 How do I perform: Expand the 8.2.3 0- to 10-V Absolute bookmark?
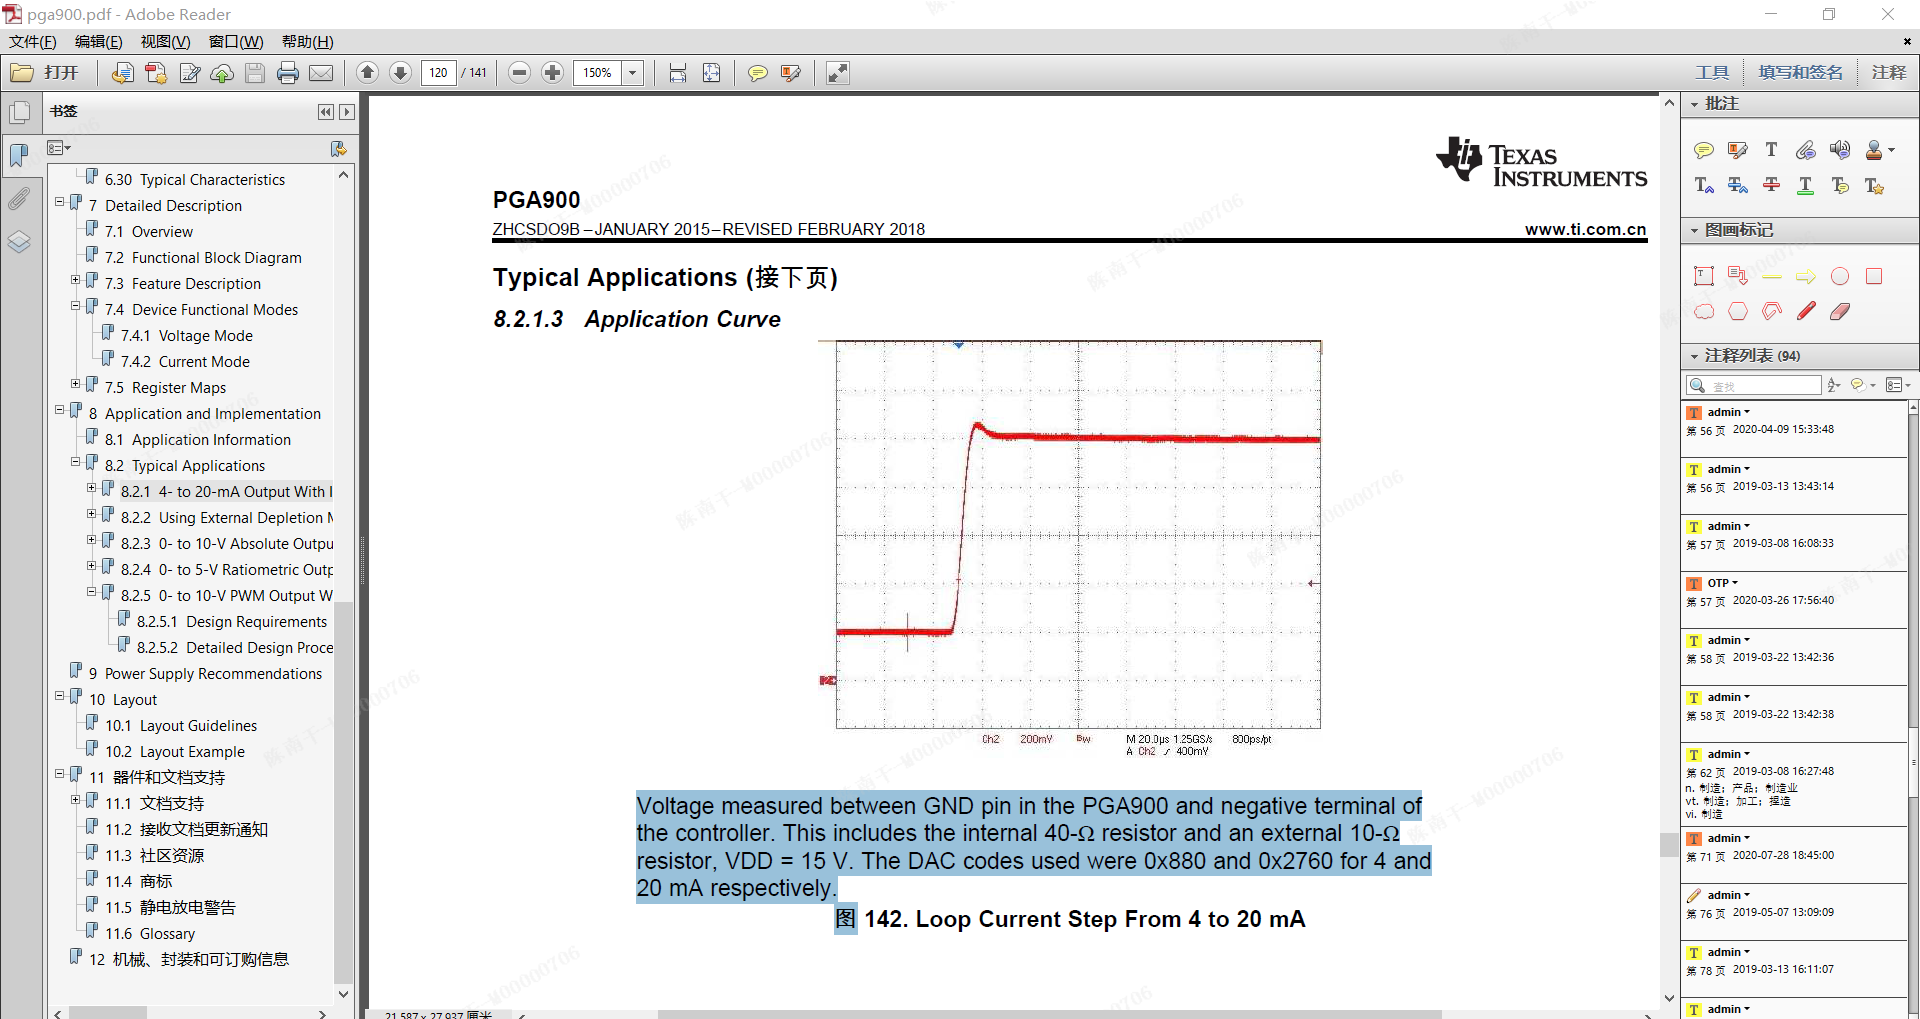coord(92,540)
